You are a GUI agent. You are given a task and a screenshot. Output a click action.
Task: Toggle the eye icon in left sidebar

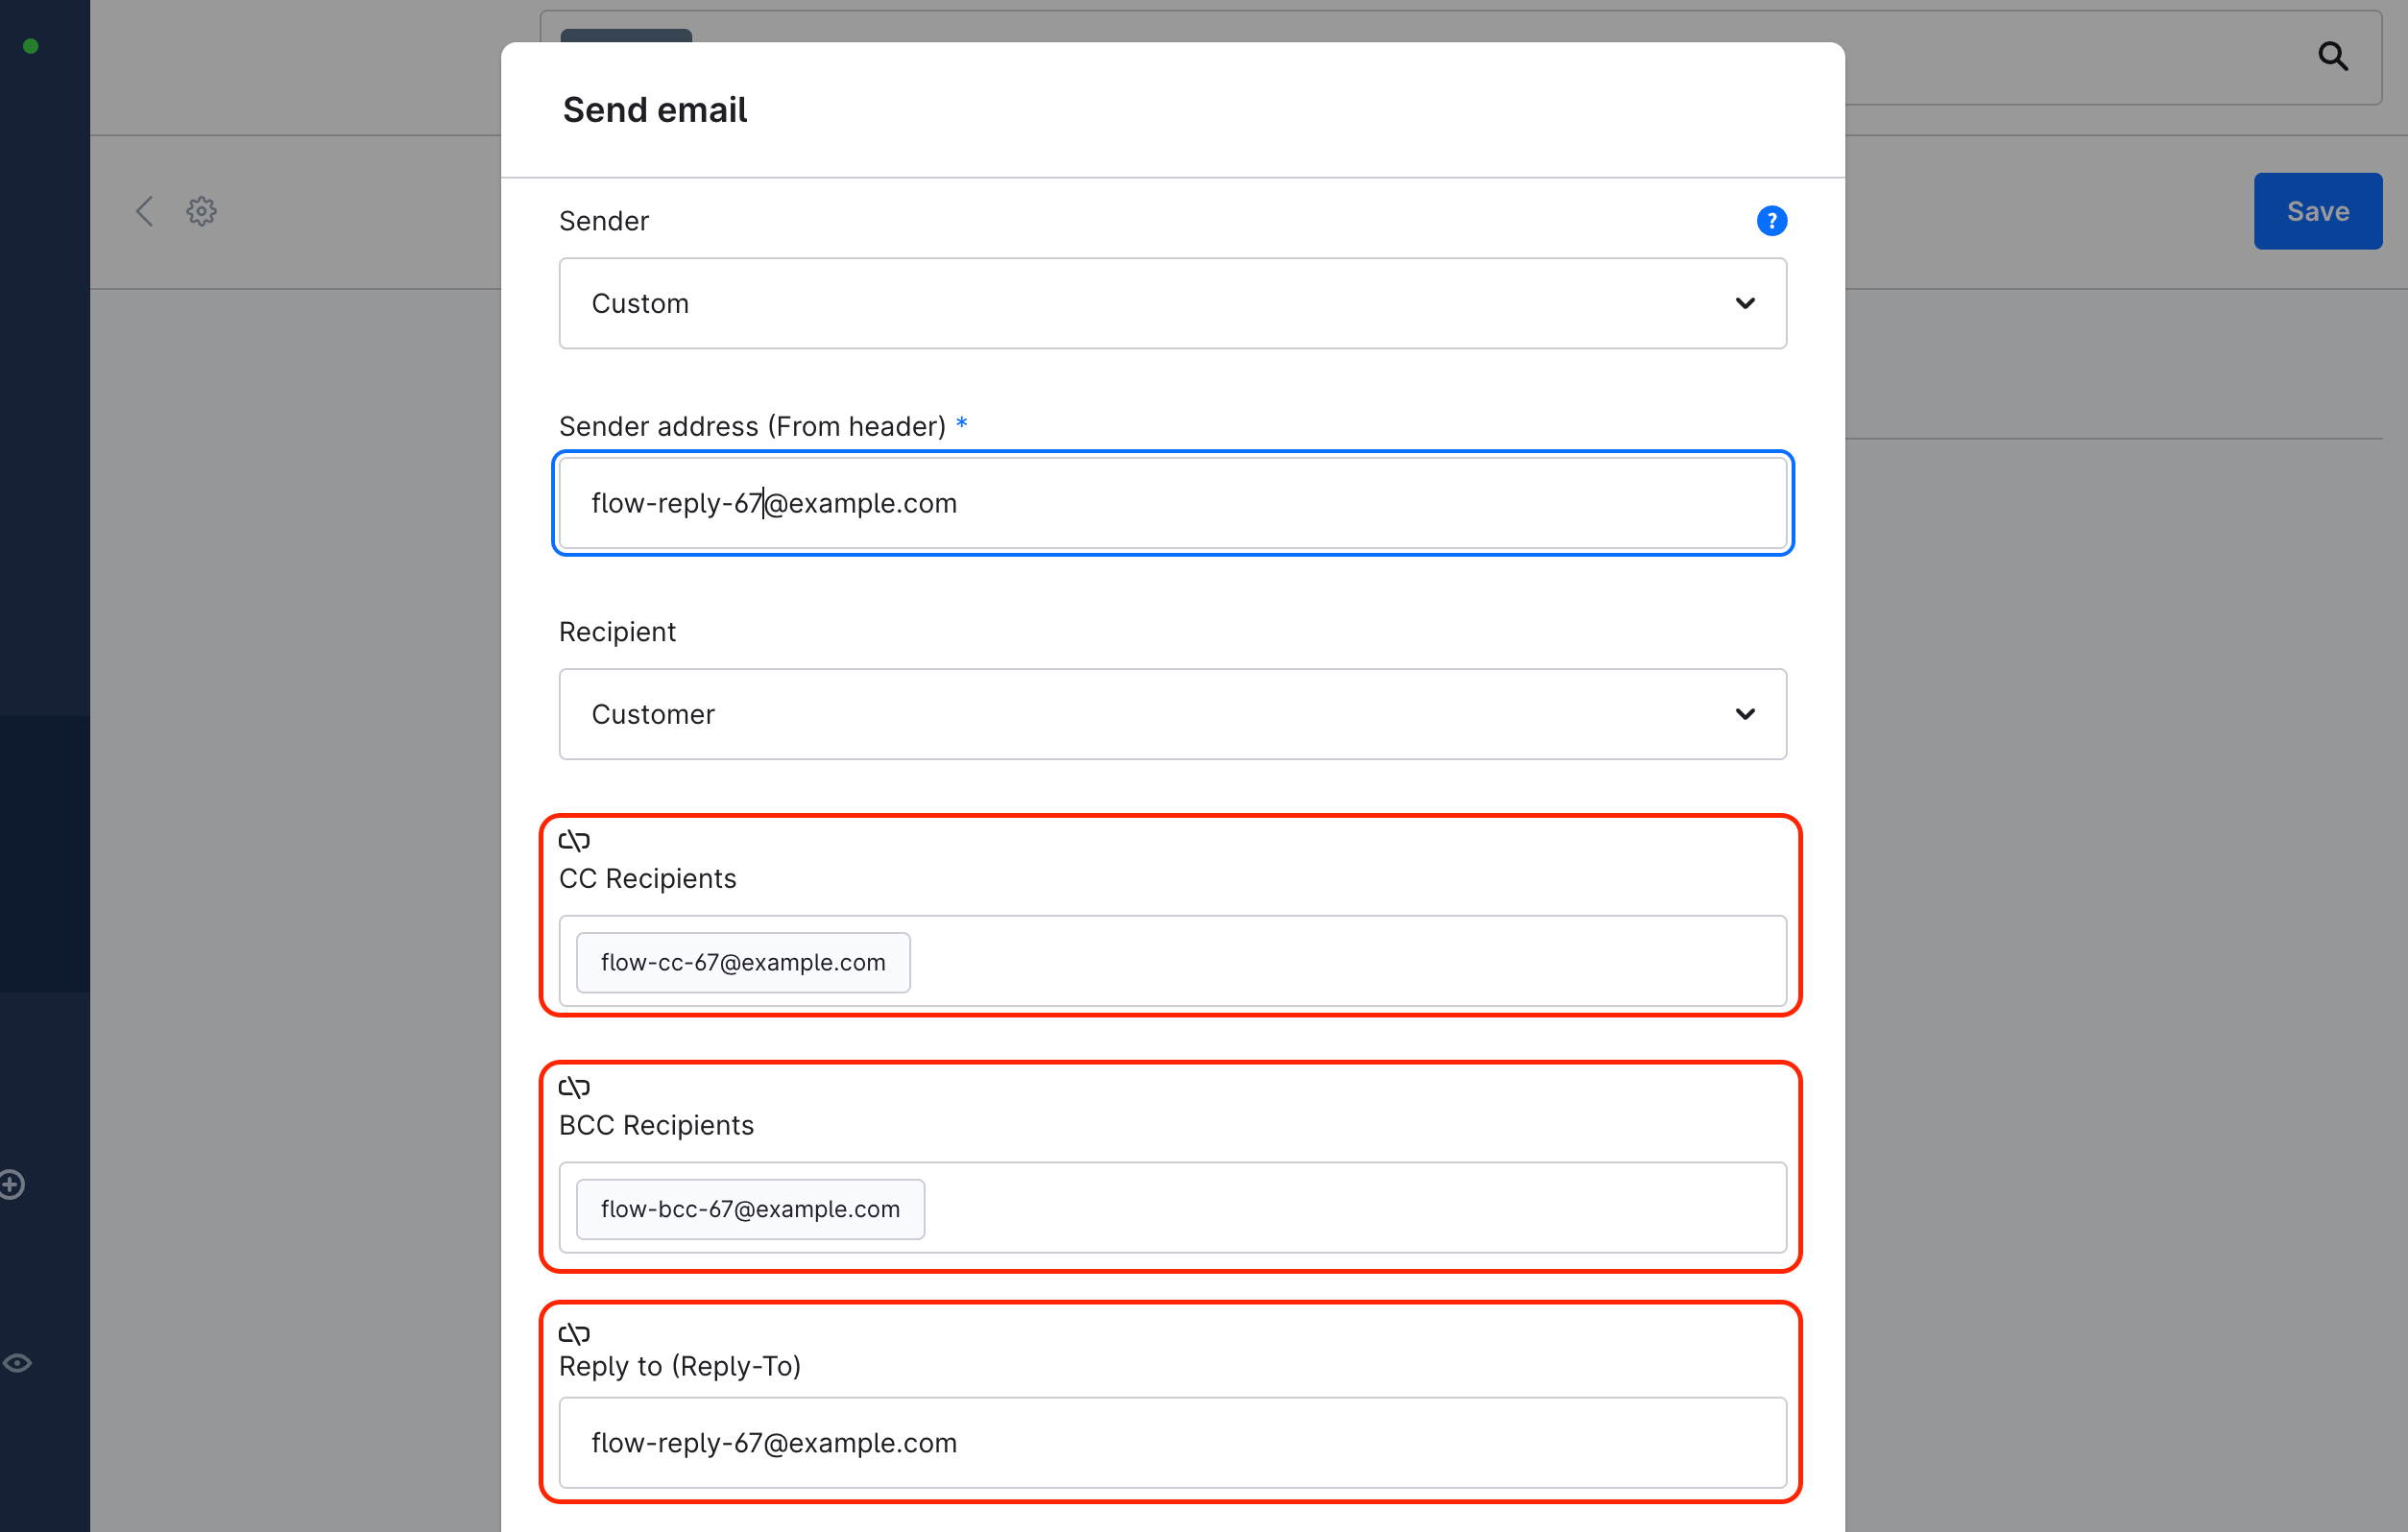pos(17,1363)
